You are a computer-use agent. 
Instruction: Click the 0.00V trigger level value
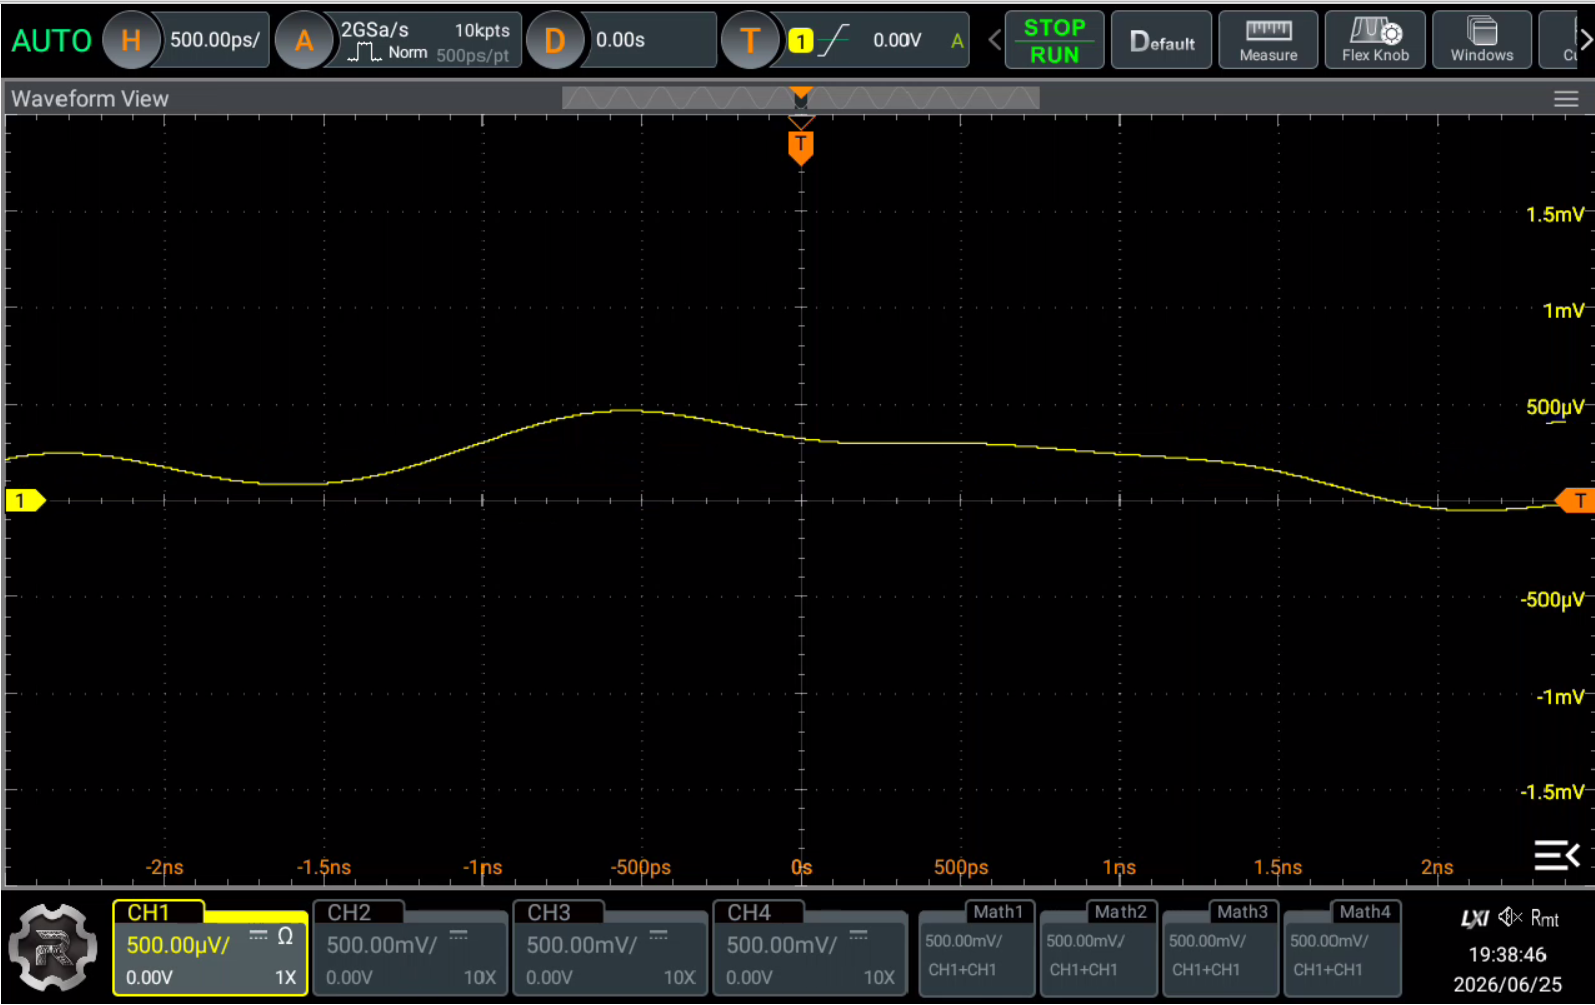click(897, 41)
